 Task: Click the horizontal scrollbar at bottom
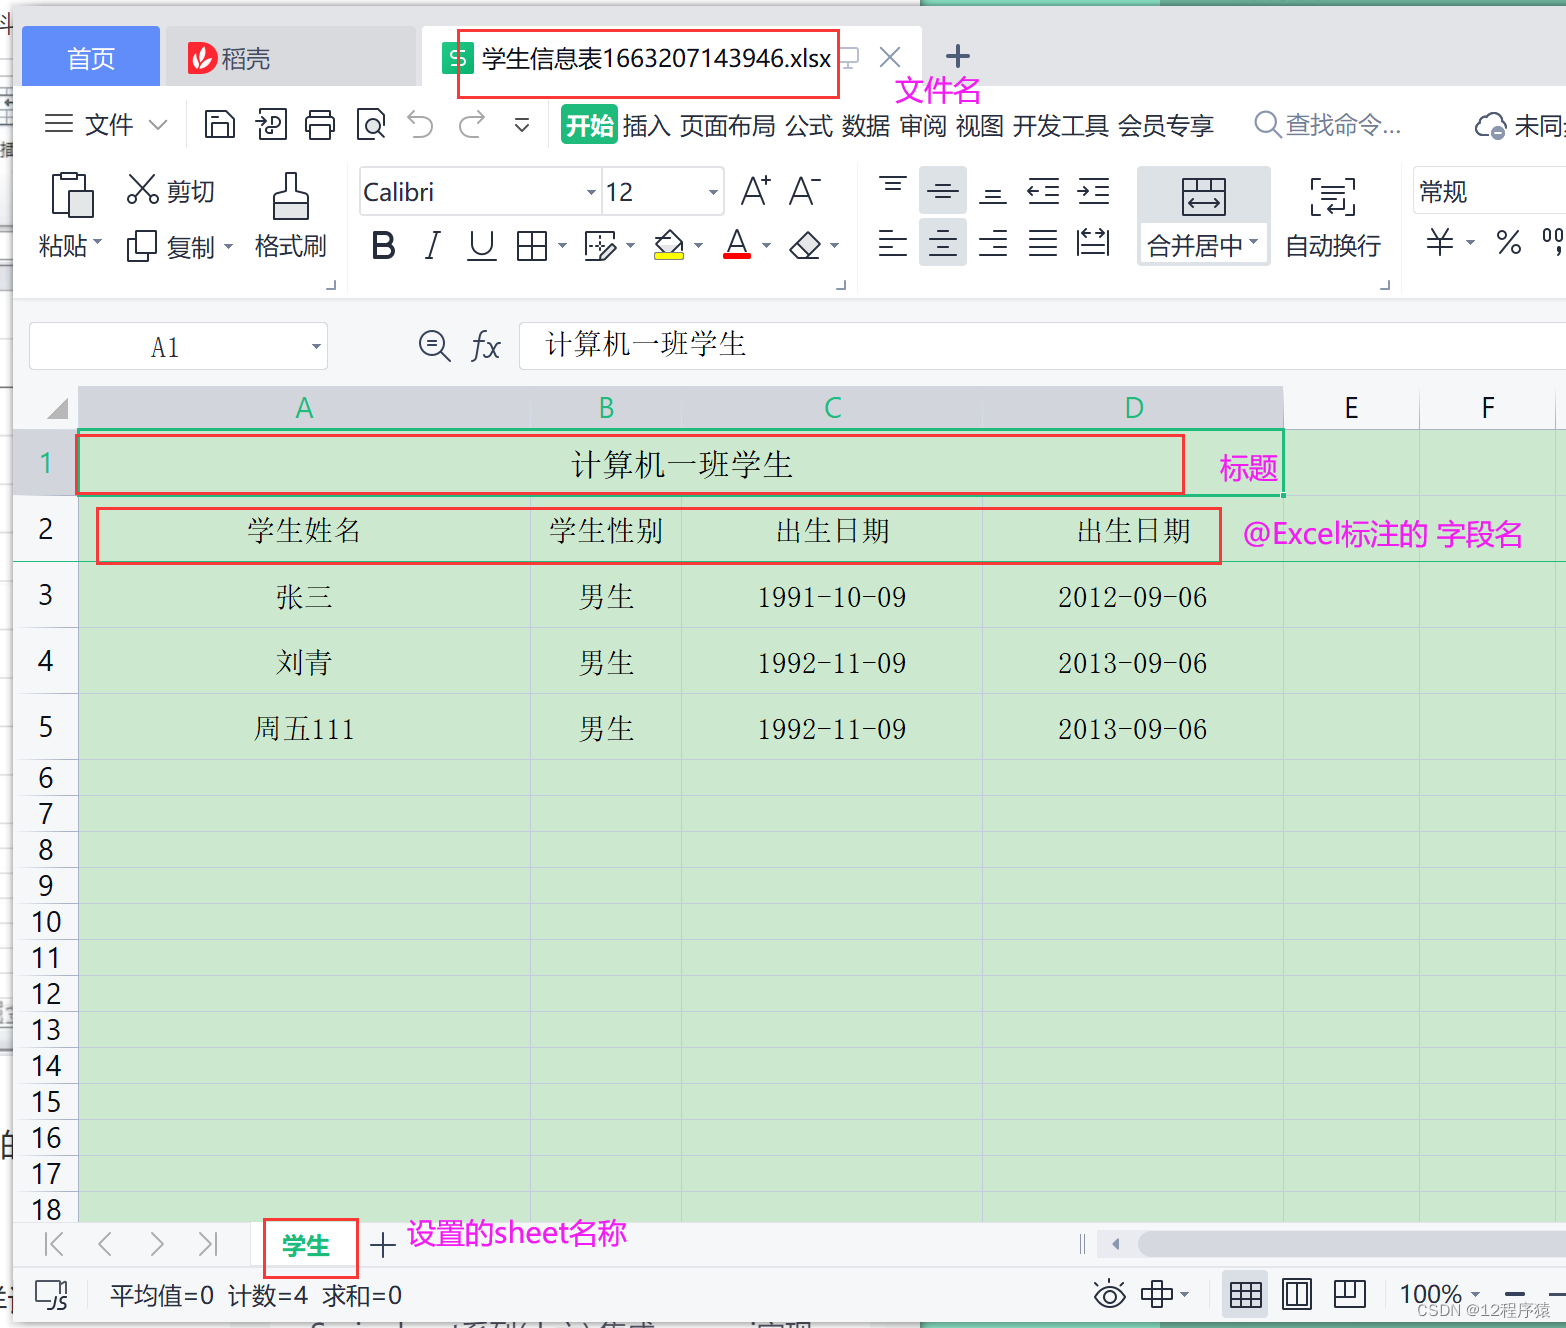(1350, 1244)
